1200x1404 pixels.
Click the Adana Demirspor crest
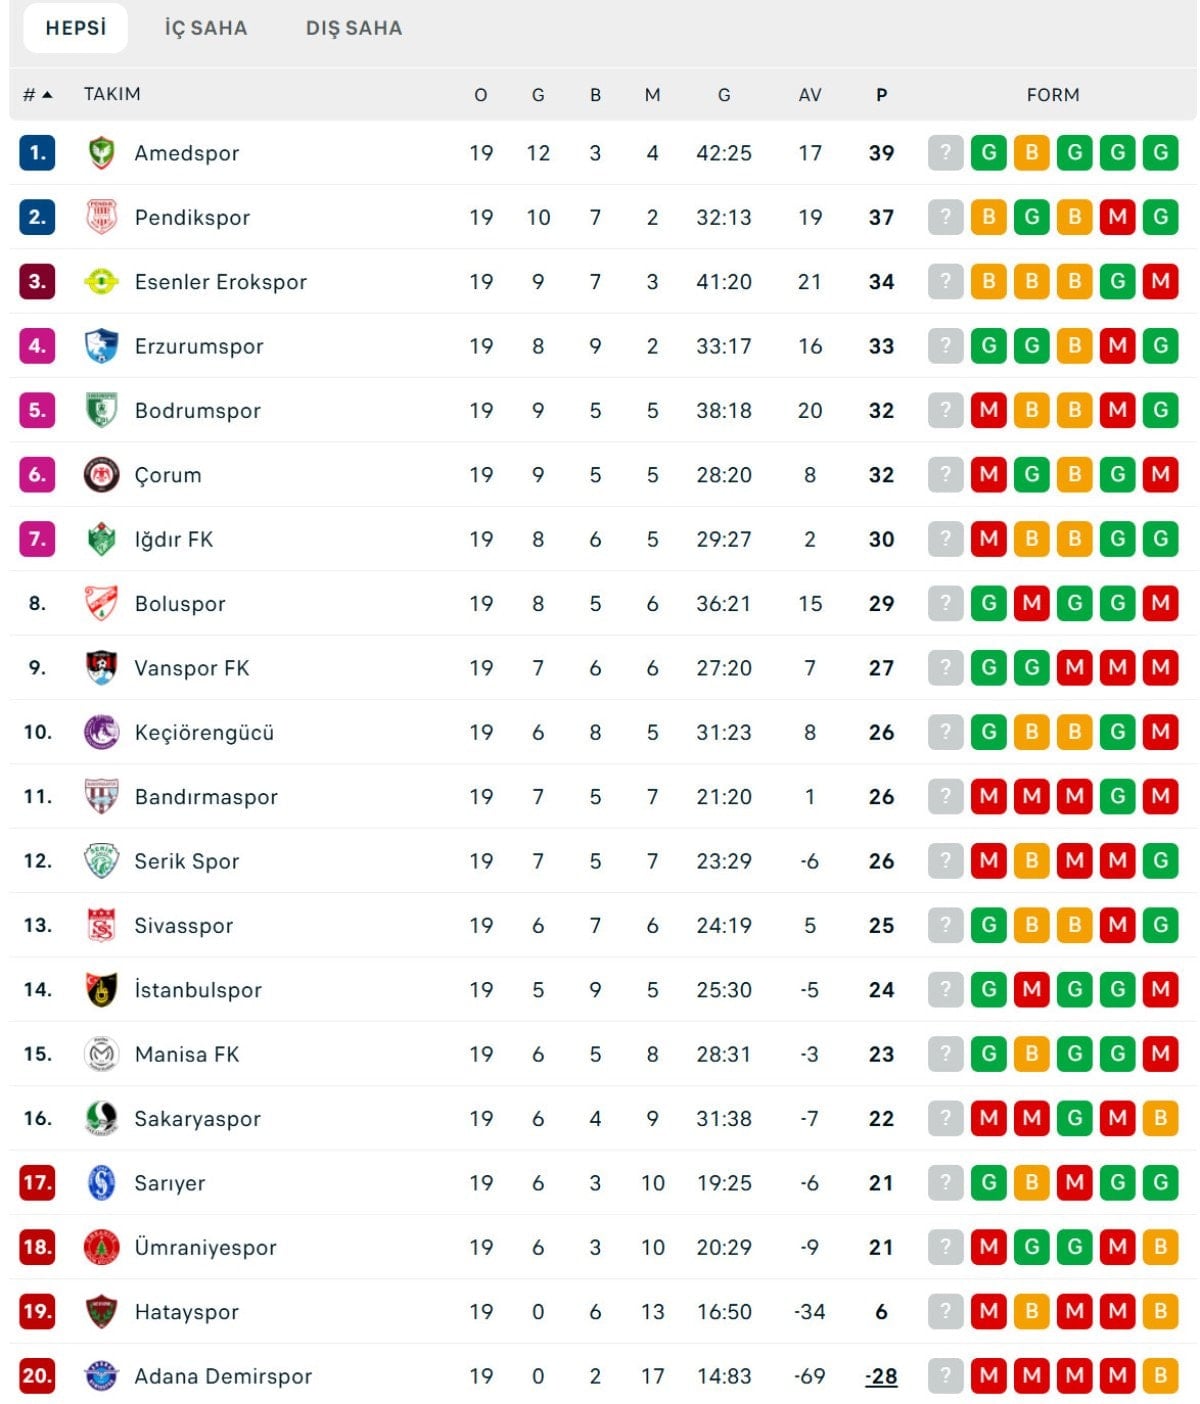(101, 1376)
